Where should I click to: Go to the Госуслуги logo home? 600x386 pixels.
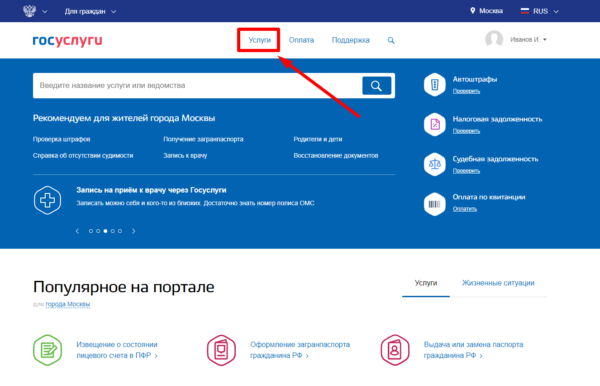pos(67,40)
